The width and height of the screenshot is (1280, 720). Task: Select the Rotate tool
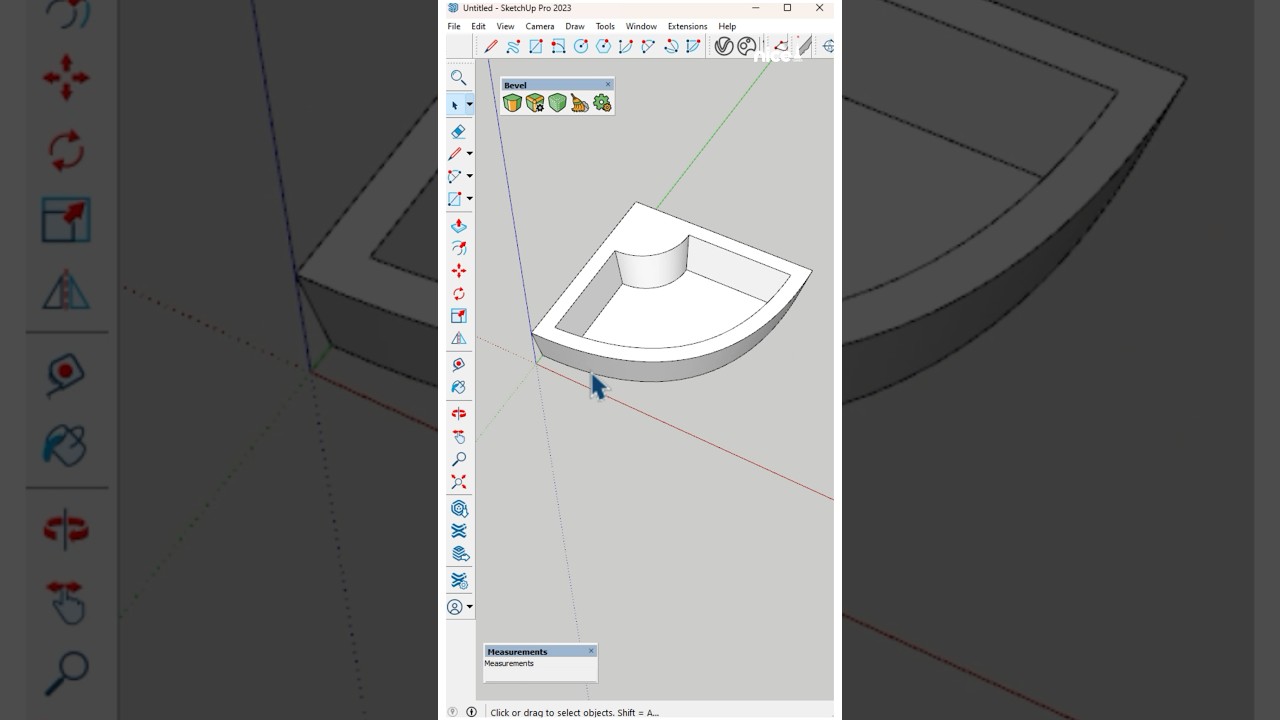tap(458, 294)
